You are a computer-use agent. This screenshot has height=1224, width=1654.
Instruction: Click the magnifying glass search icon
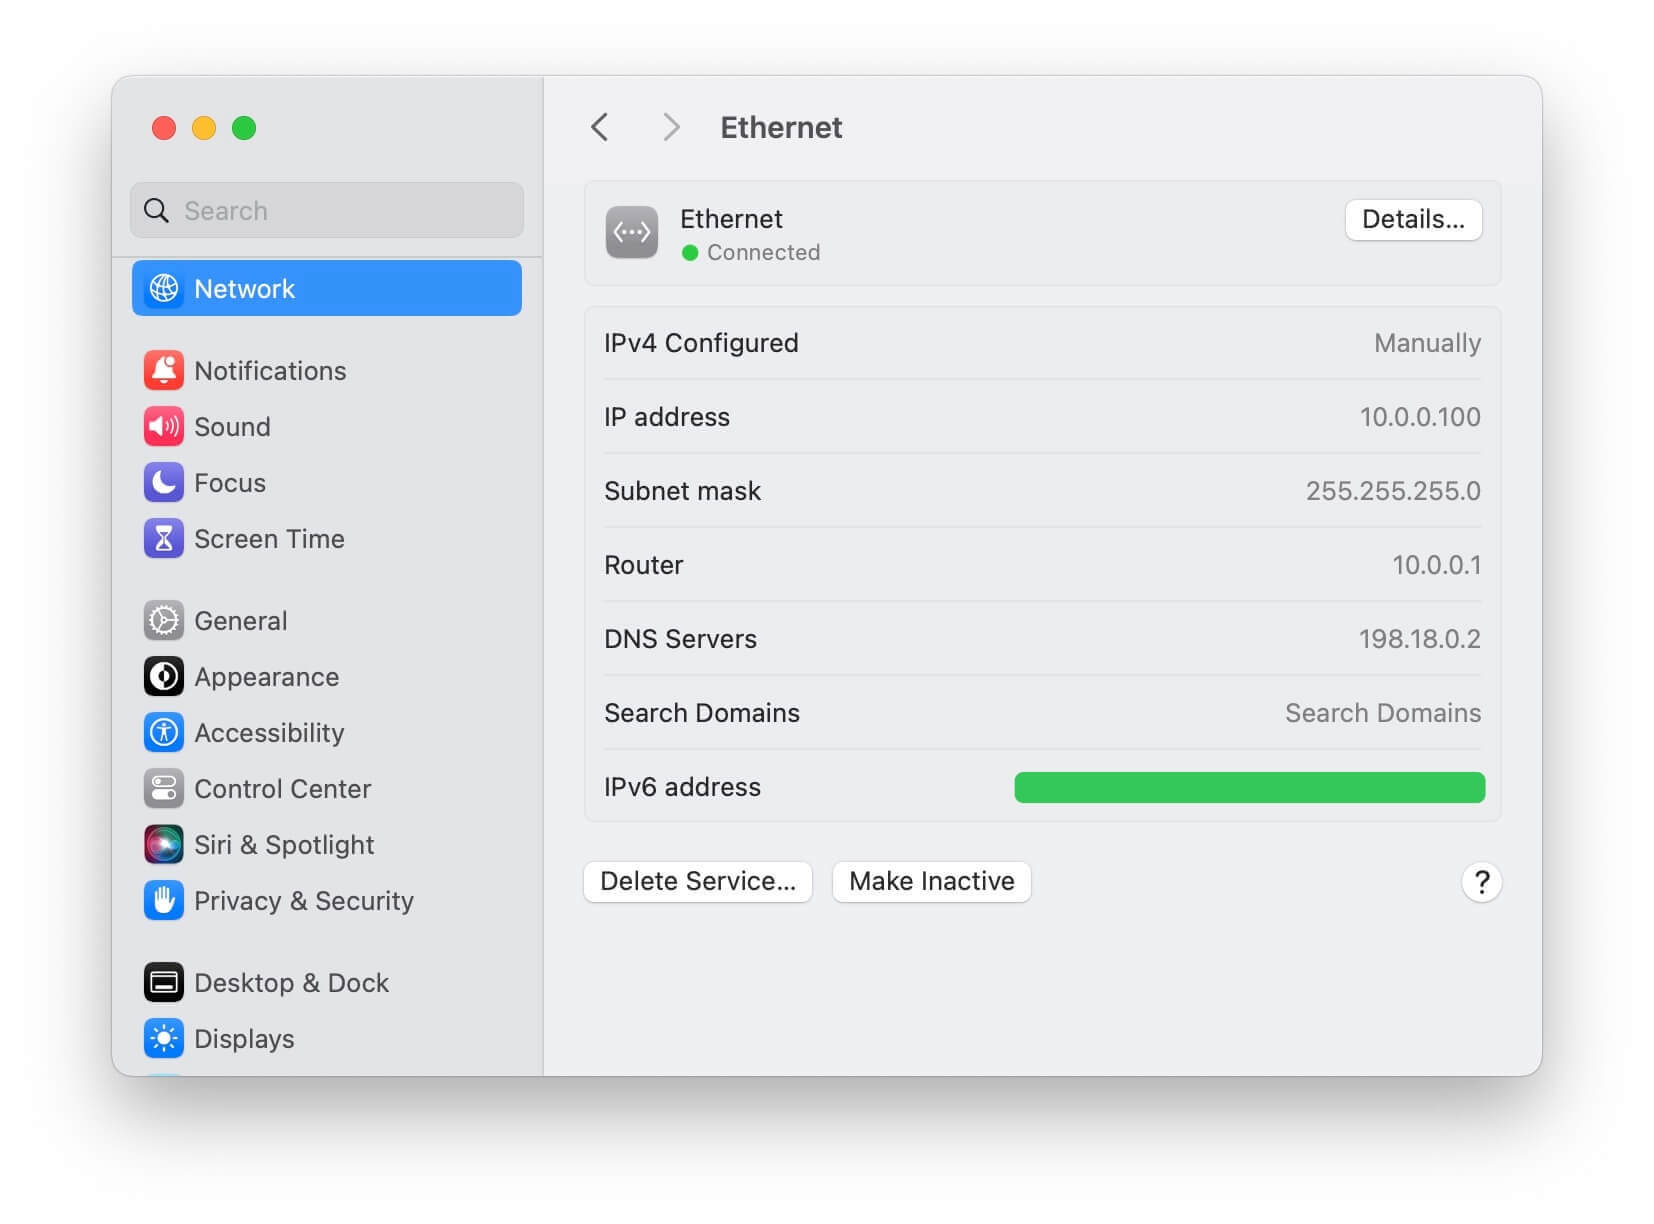pyautogui.click(x=157, y=210)
